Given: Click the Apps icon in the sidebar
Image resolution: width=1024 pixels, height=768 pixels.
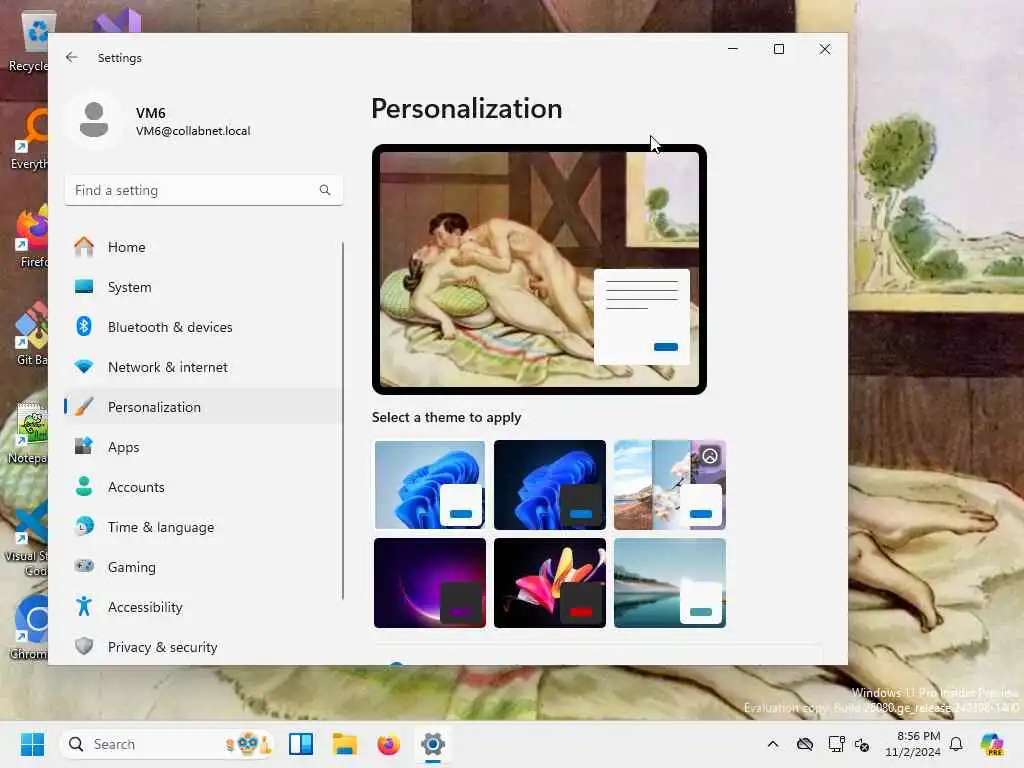Looking at the screenshot, I should point(84,447).
